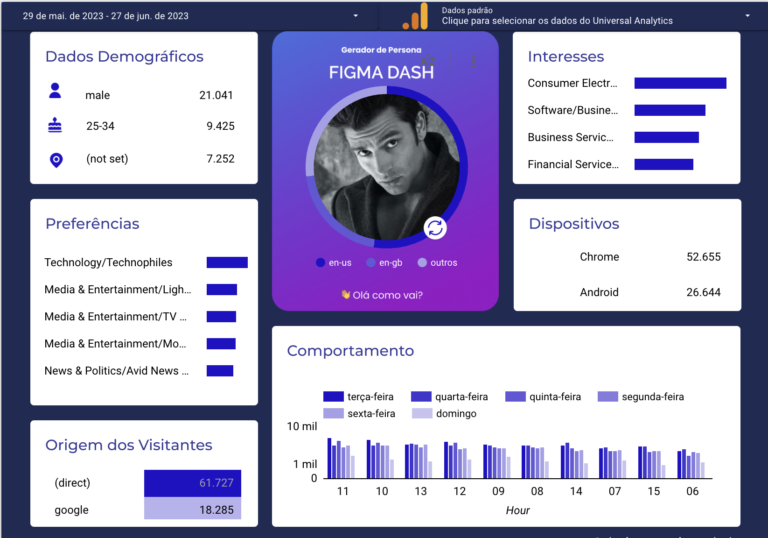The image size is (768, 538).
Task: Click the birthday cake age icon
Action: point(55,125)
